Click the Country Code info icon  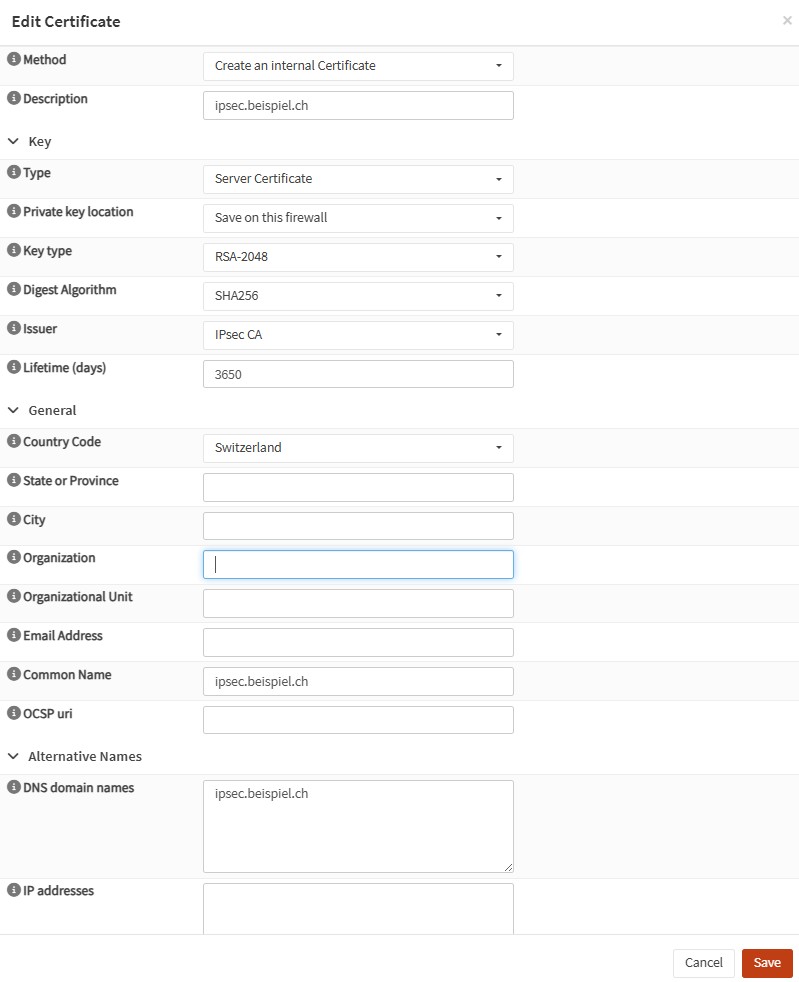pos(14,442)
